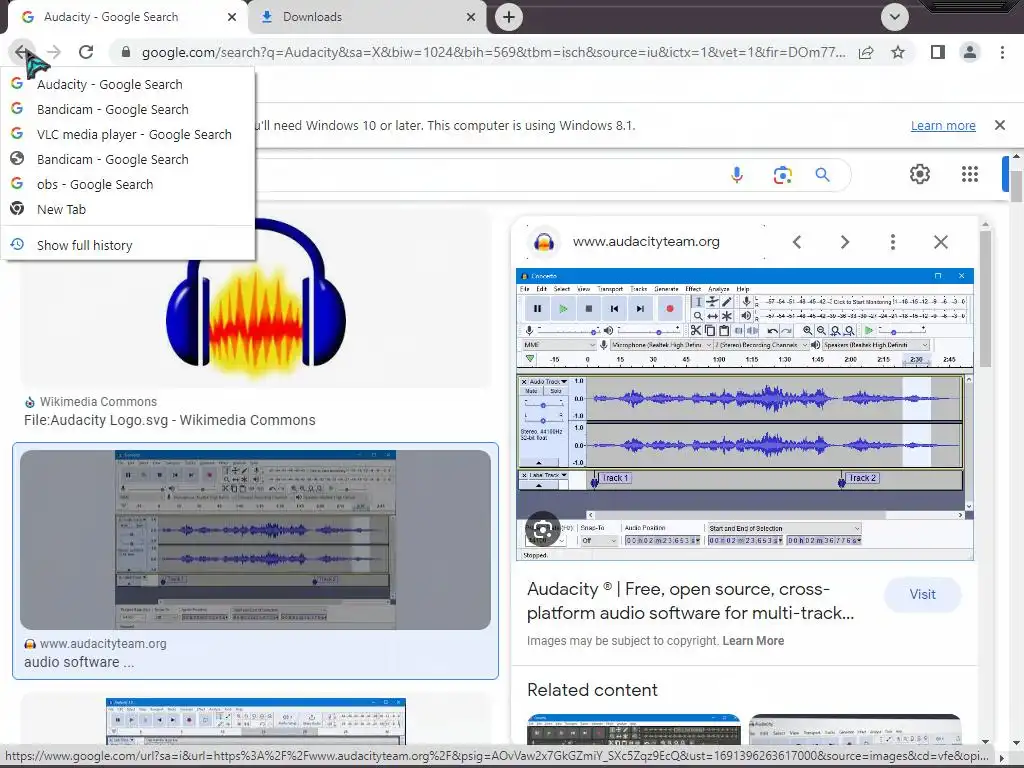1024x768 pixels.
Task: Click the Visit button
Action: (922, 594)
